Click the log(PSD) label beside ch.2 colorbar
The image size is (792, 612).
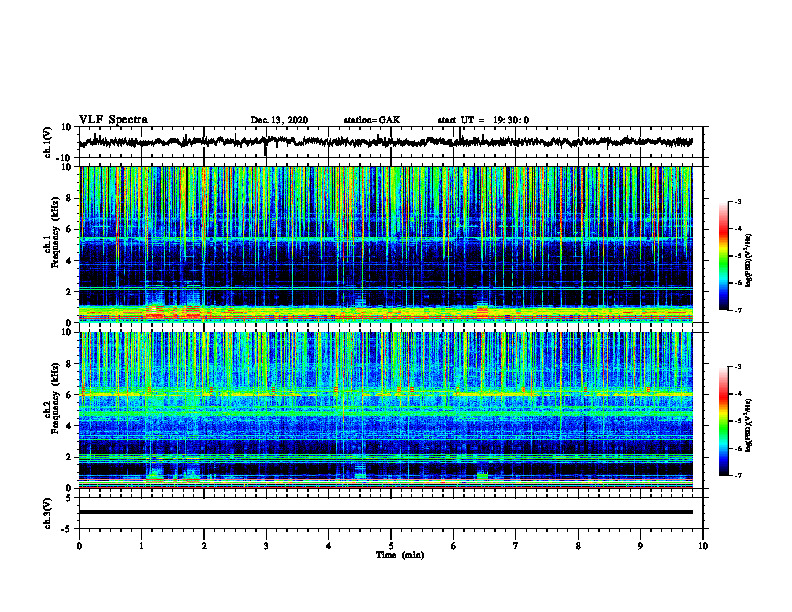(749, 425)
